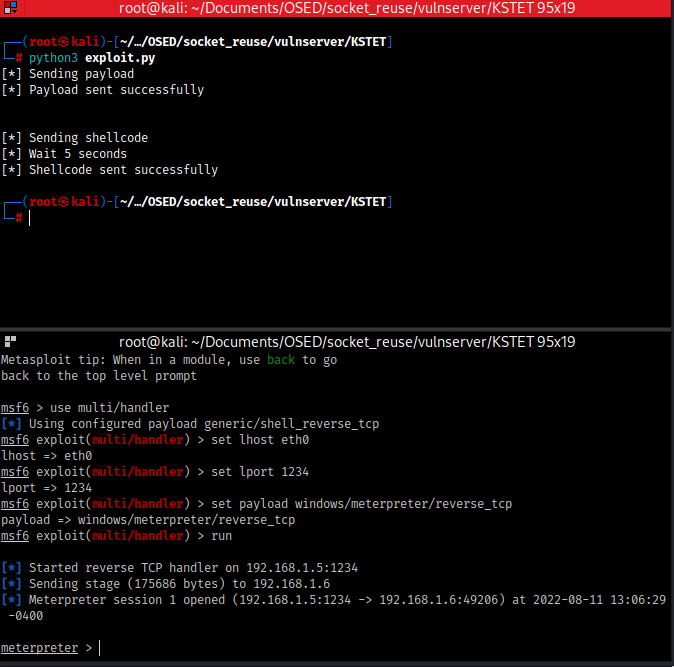The height and width of the screenshot is (667, 674).
Task: Click 'lport => 1234' output line
Action: [46, 488]
